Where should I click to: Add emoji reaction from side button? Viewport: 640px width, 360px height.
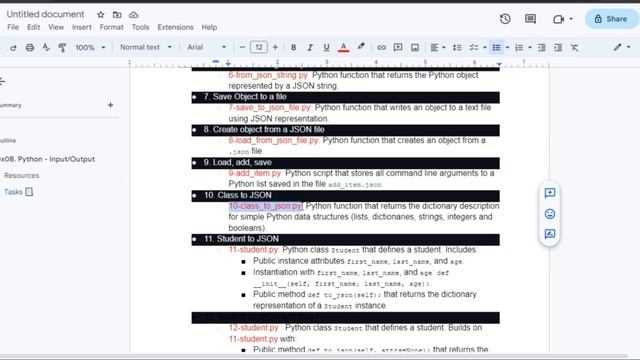click(x=550, y=213)
